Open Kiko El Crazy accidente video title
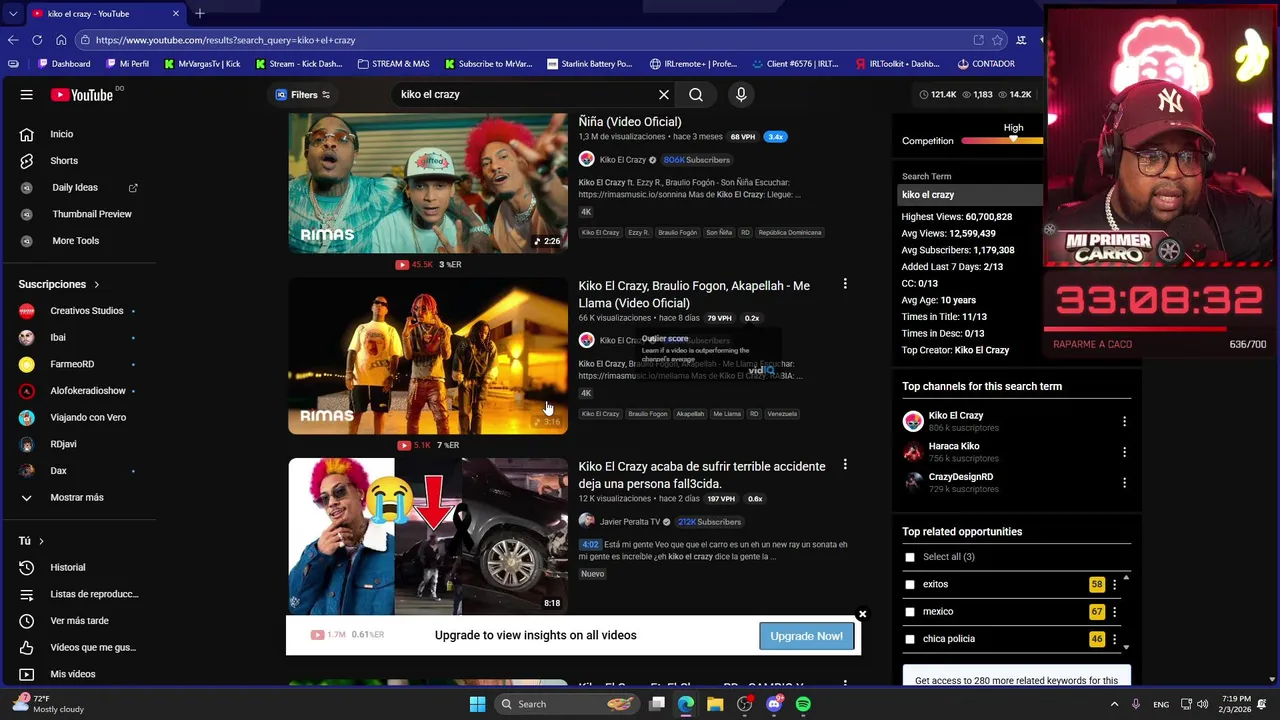Viewport: 1280px width, 720px height. [x=702, y=475]
